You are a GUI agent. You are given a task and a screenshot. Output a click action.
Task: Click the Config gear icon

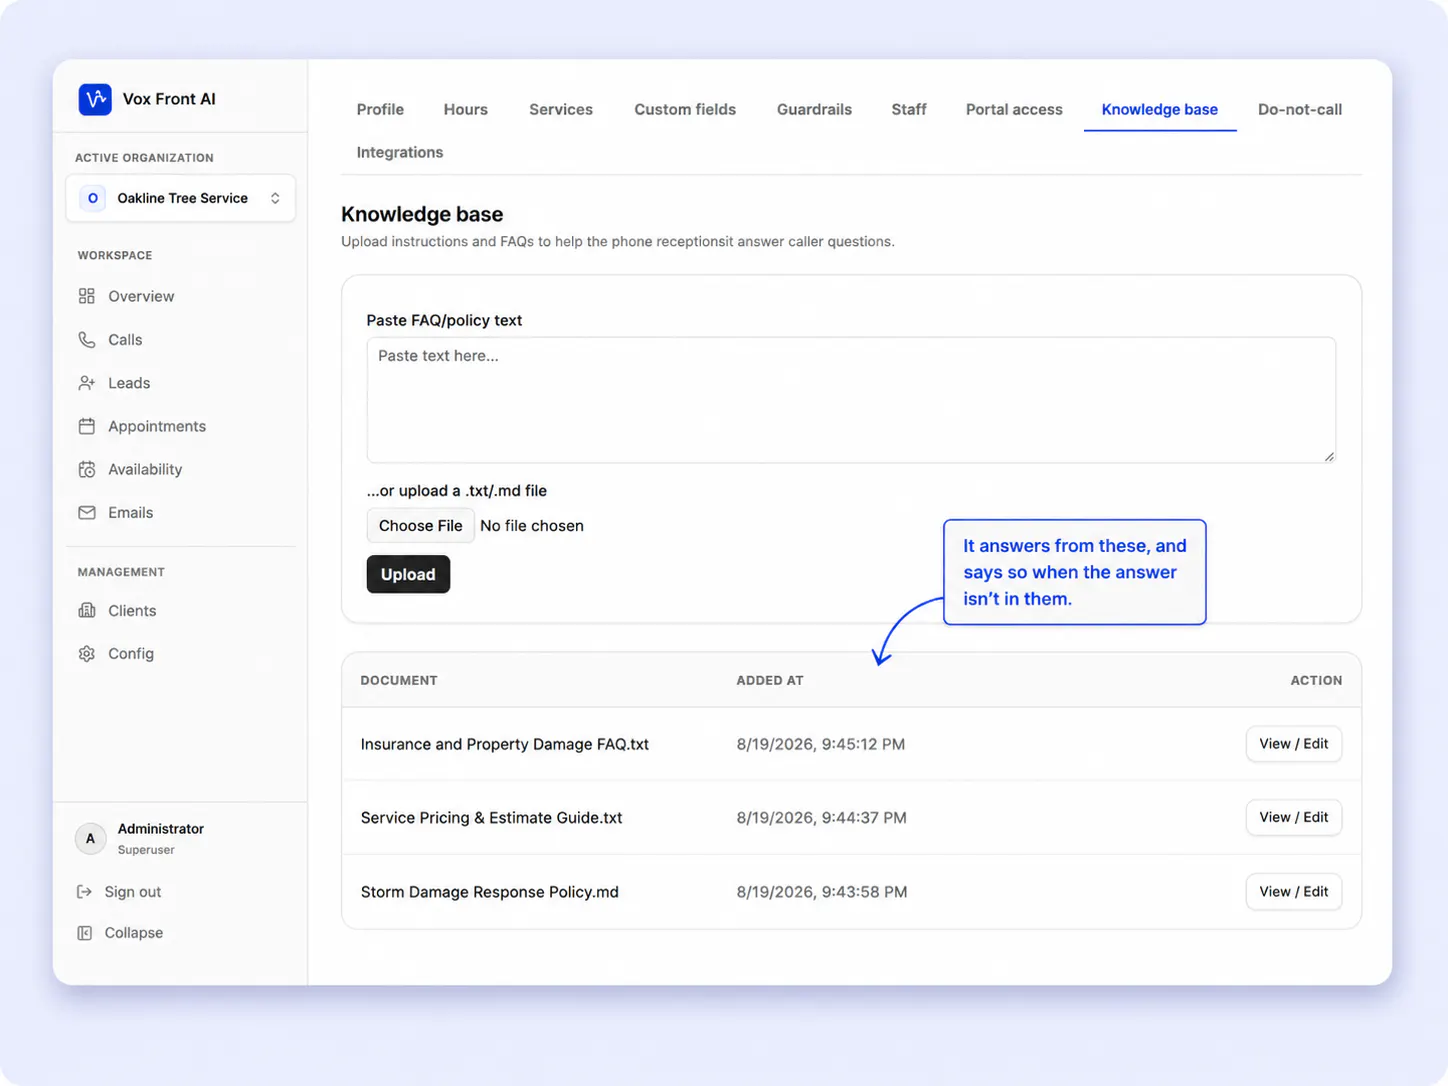coord(87,653)
